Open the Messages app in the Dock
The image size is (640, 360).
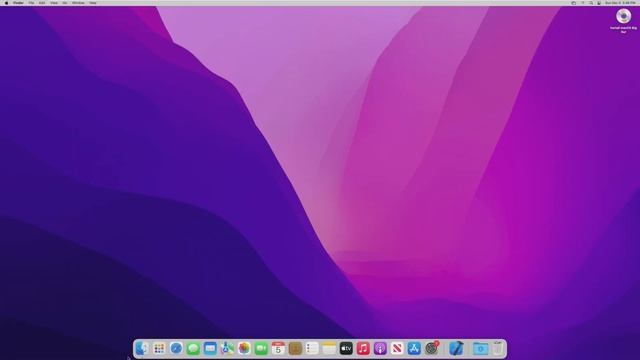point(193,349)
